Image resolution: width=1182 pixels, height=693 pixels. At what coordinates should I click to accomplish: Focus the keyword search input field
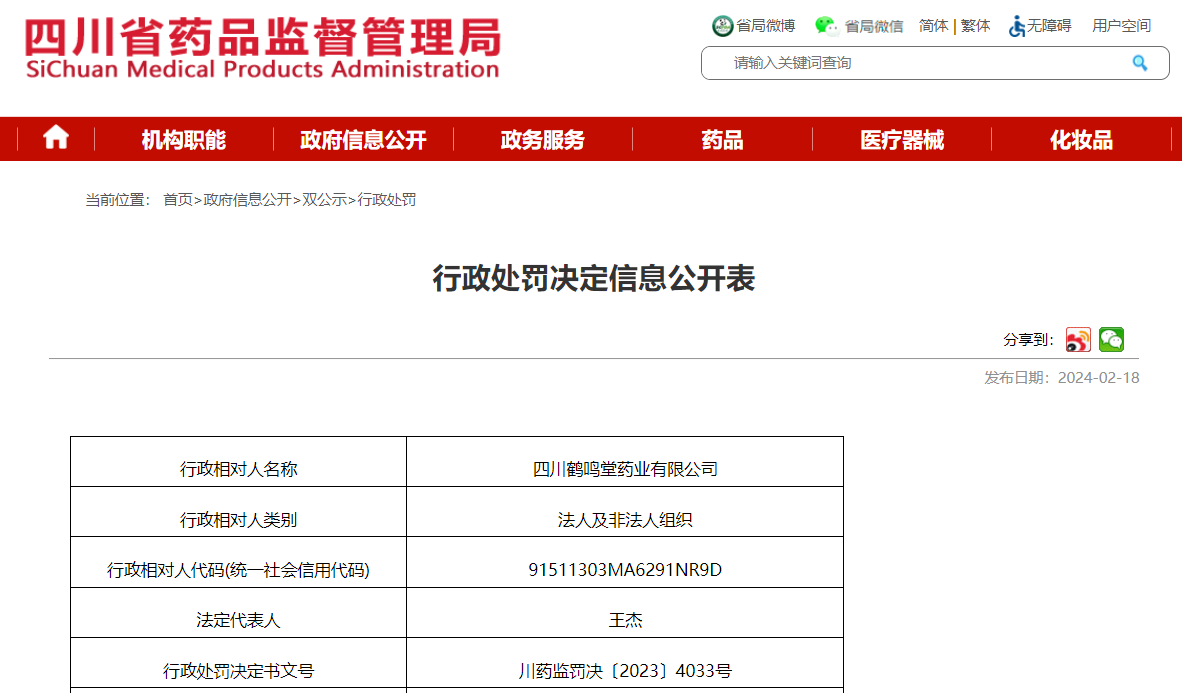pyautogui.click(x=920, y=63)
